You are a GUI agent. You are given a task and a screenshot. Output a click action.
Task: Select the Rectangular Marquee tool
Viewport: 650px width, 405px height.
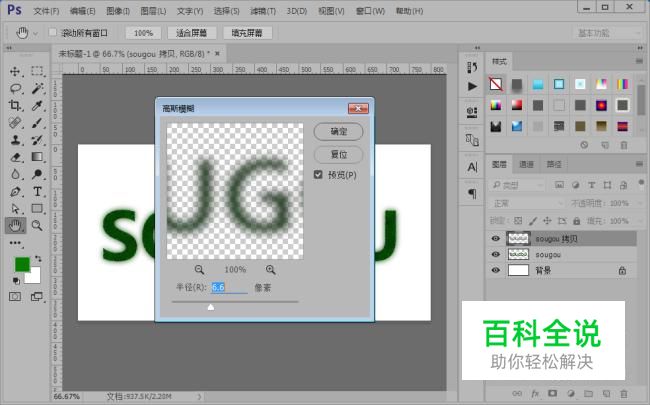click(x=37, y=71)
